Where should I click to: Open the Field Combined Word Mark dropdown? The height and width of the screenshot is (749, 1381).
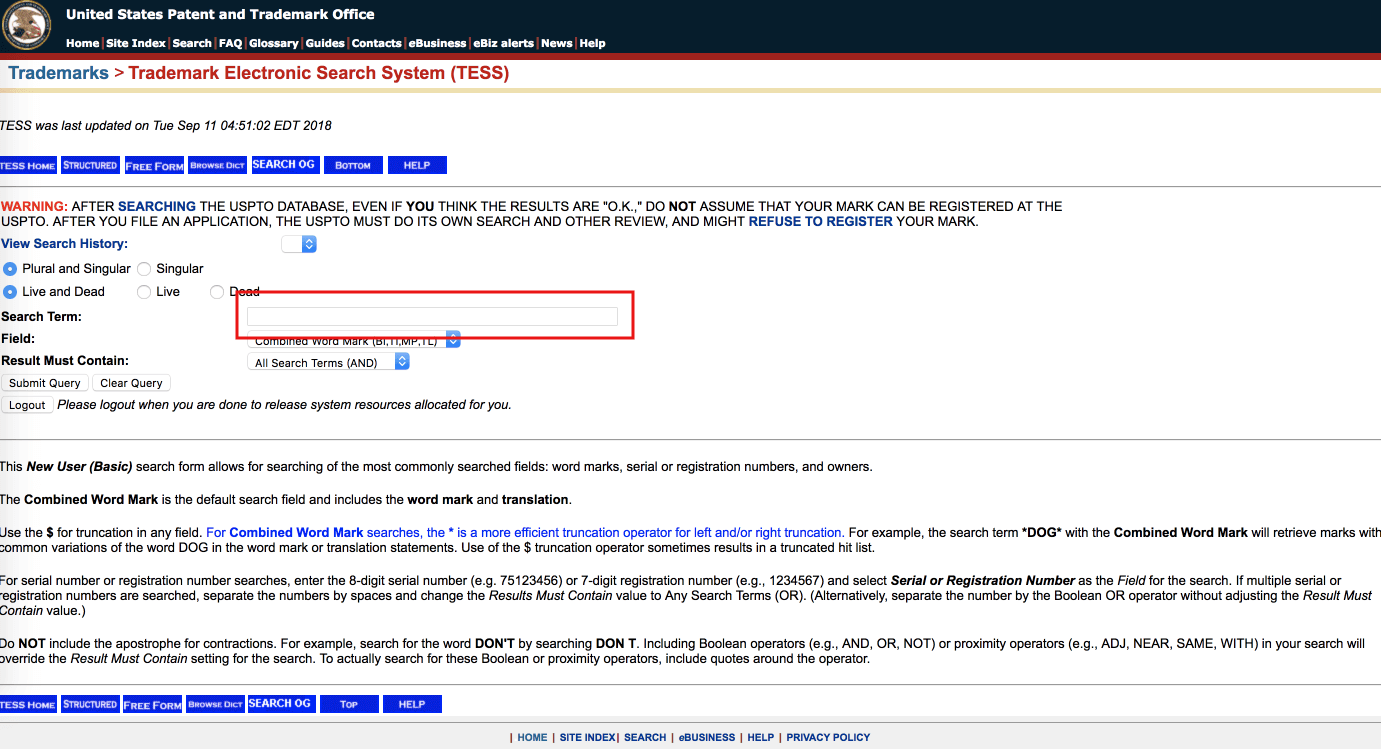(x=354, y=341)
